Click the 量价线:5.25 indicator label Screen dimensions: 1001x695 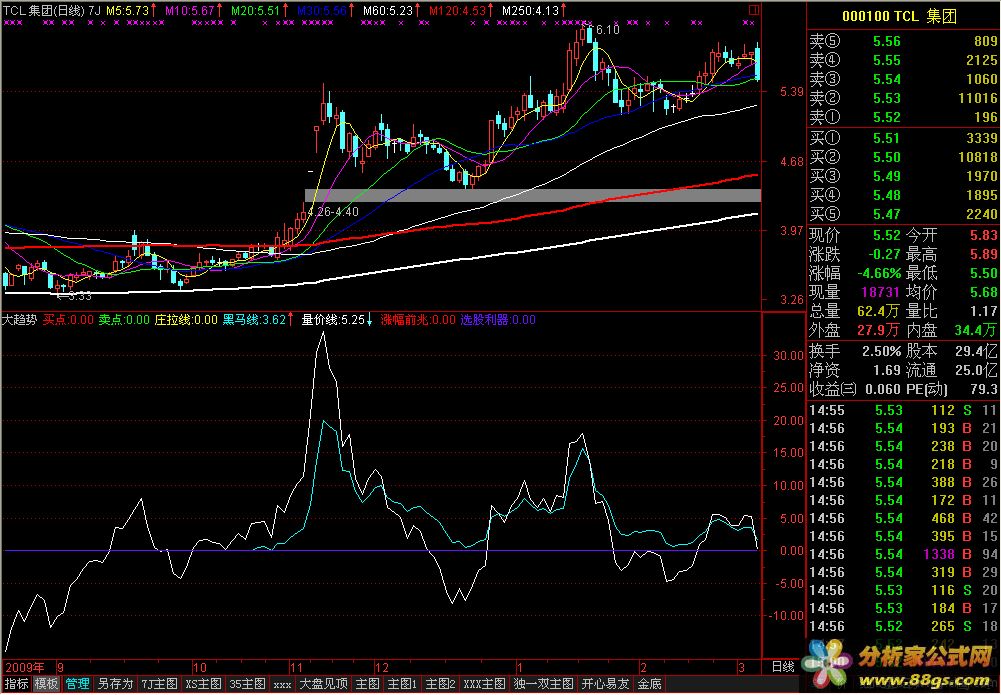(x=333, y=320)
